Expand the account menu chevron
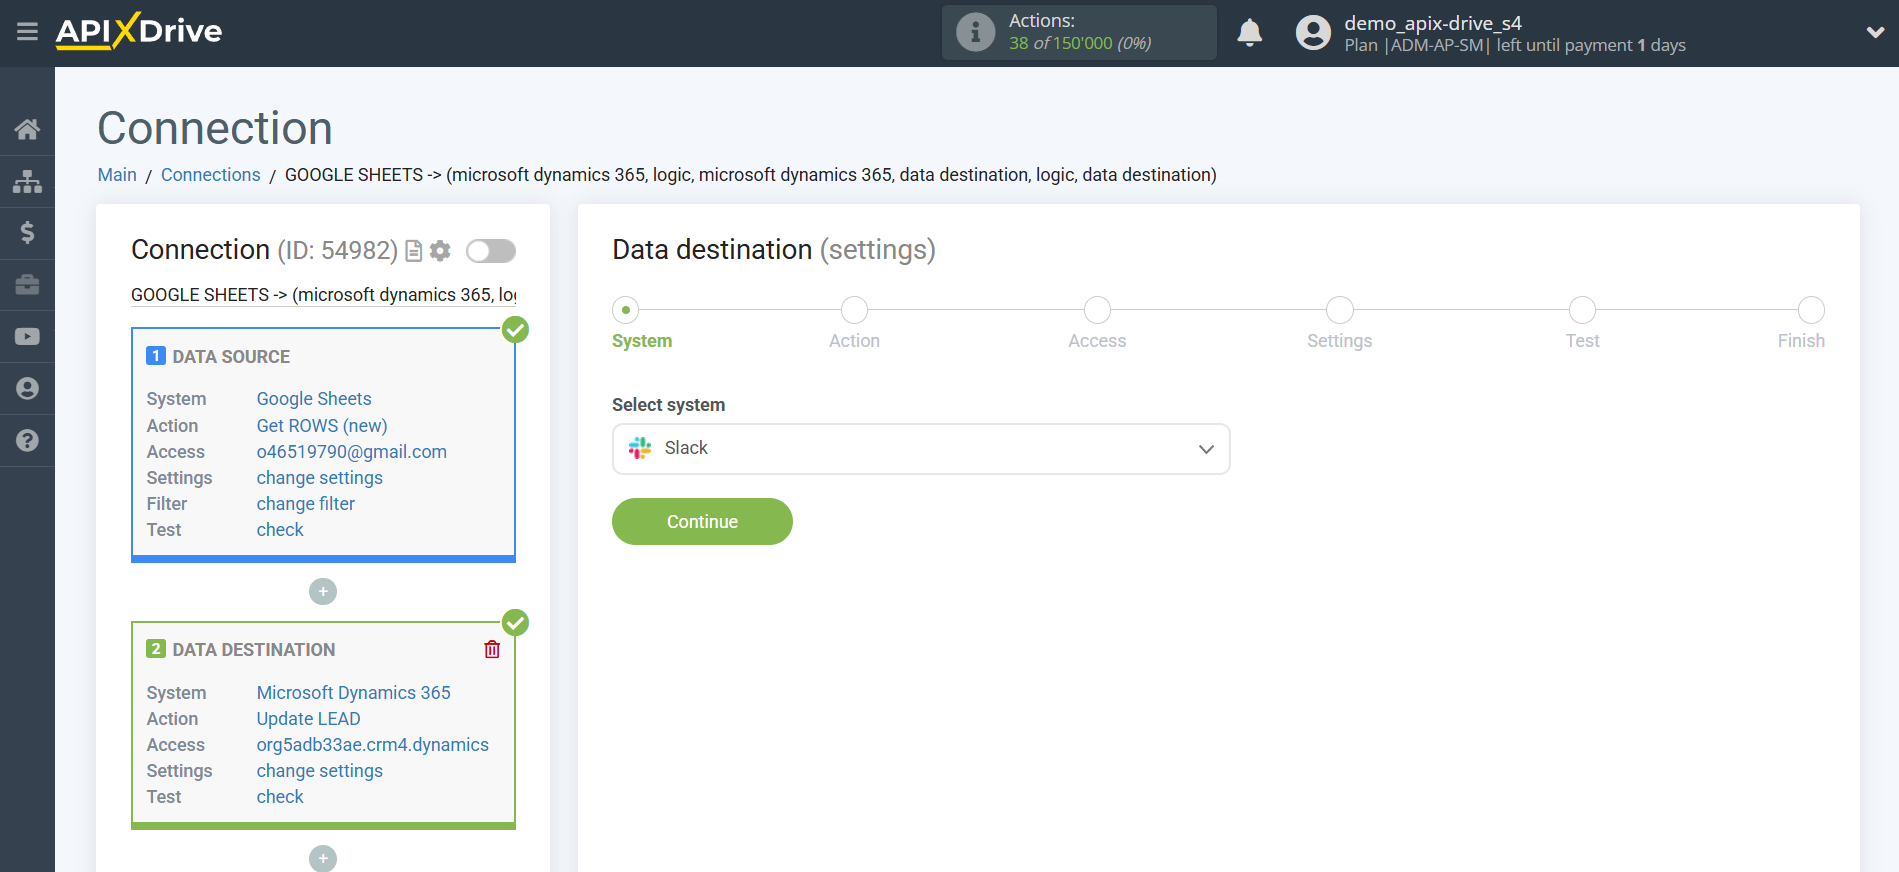The height and width of the screenshot is (872, 1899). click(1875, 33)
